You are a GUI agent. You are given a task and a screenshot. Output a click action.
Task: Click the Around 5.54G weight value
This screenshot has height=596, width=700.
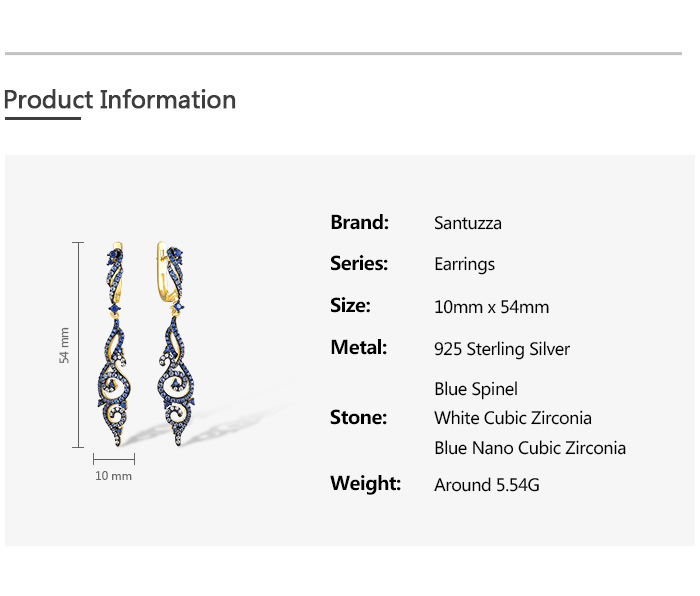coord(487,485)
